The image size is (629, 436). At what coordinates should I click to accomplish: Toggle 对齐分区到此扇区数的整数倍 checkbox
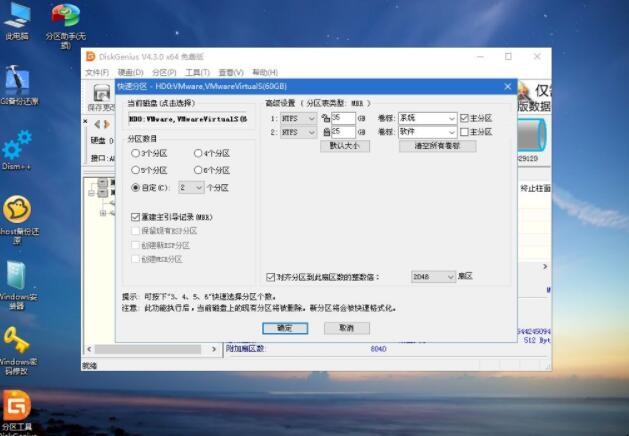(x=270, y=277)
